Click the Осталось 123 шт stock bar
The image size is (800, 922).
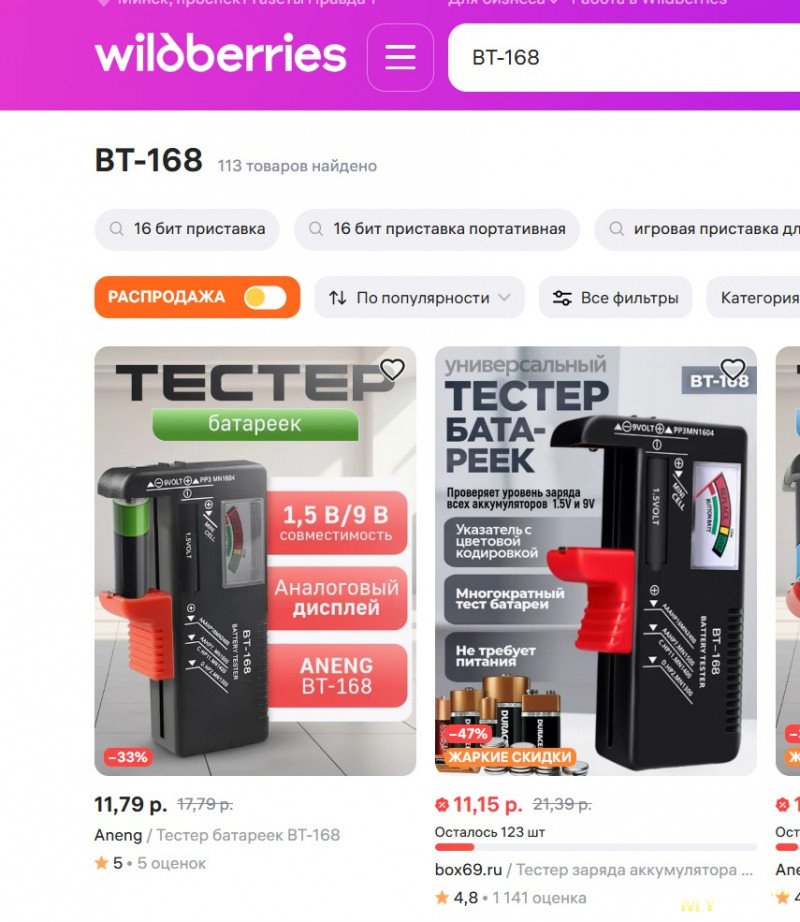[x=595, y=847]
